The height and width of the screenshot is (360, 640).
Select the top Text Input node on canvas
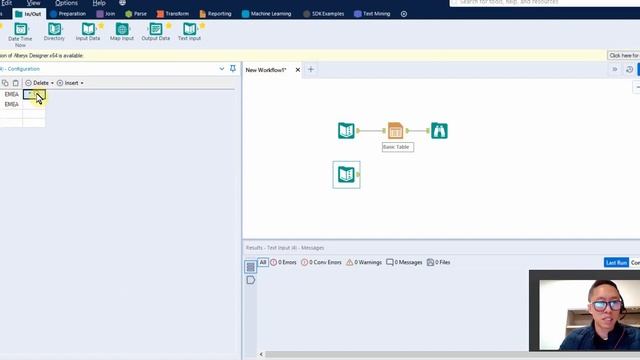tap(346, 131)
